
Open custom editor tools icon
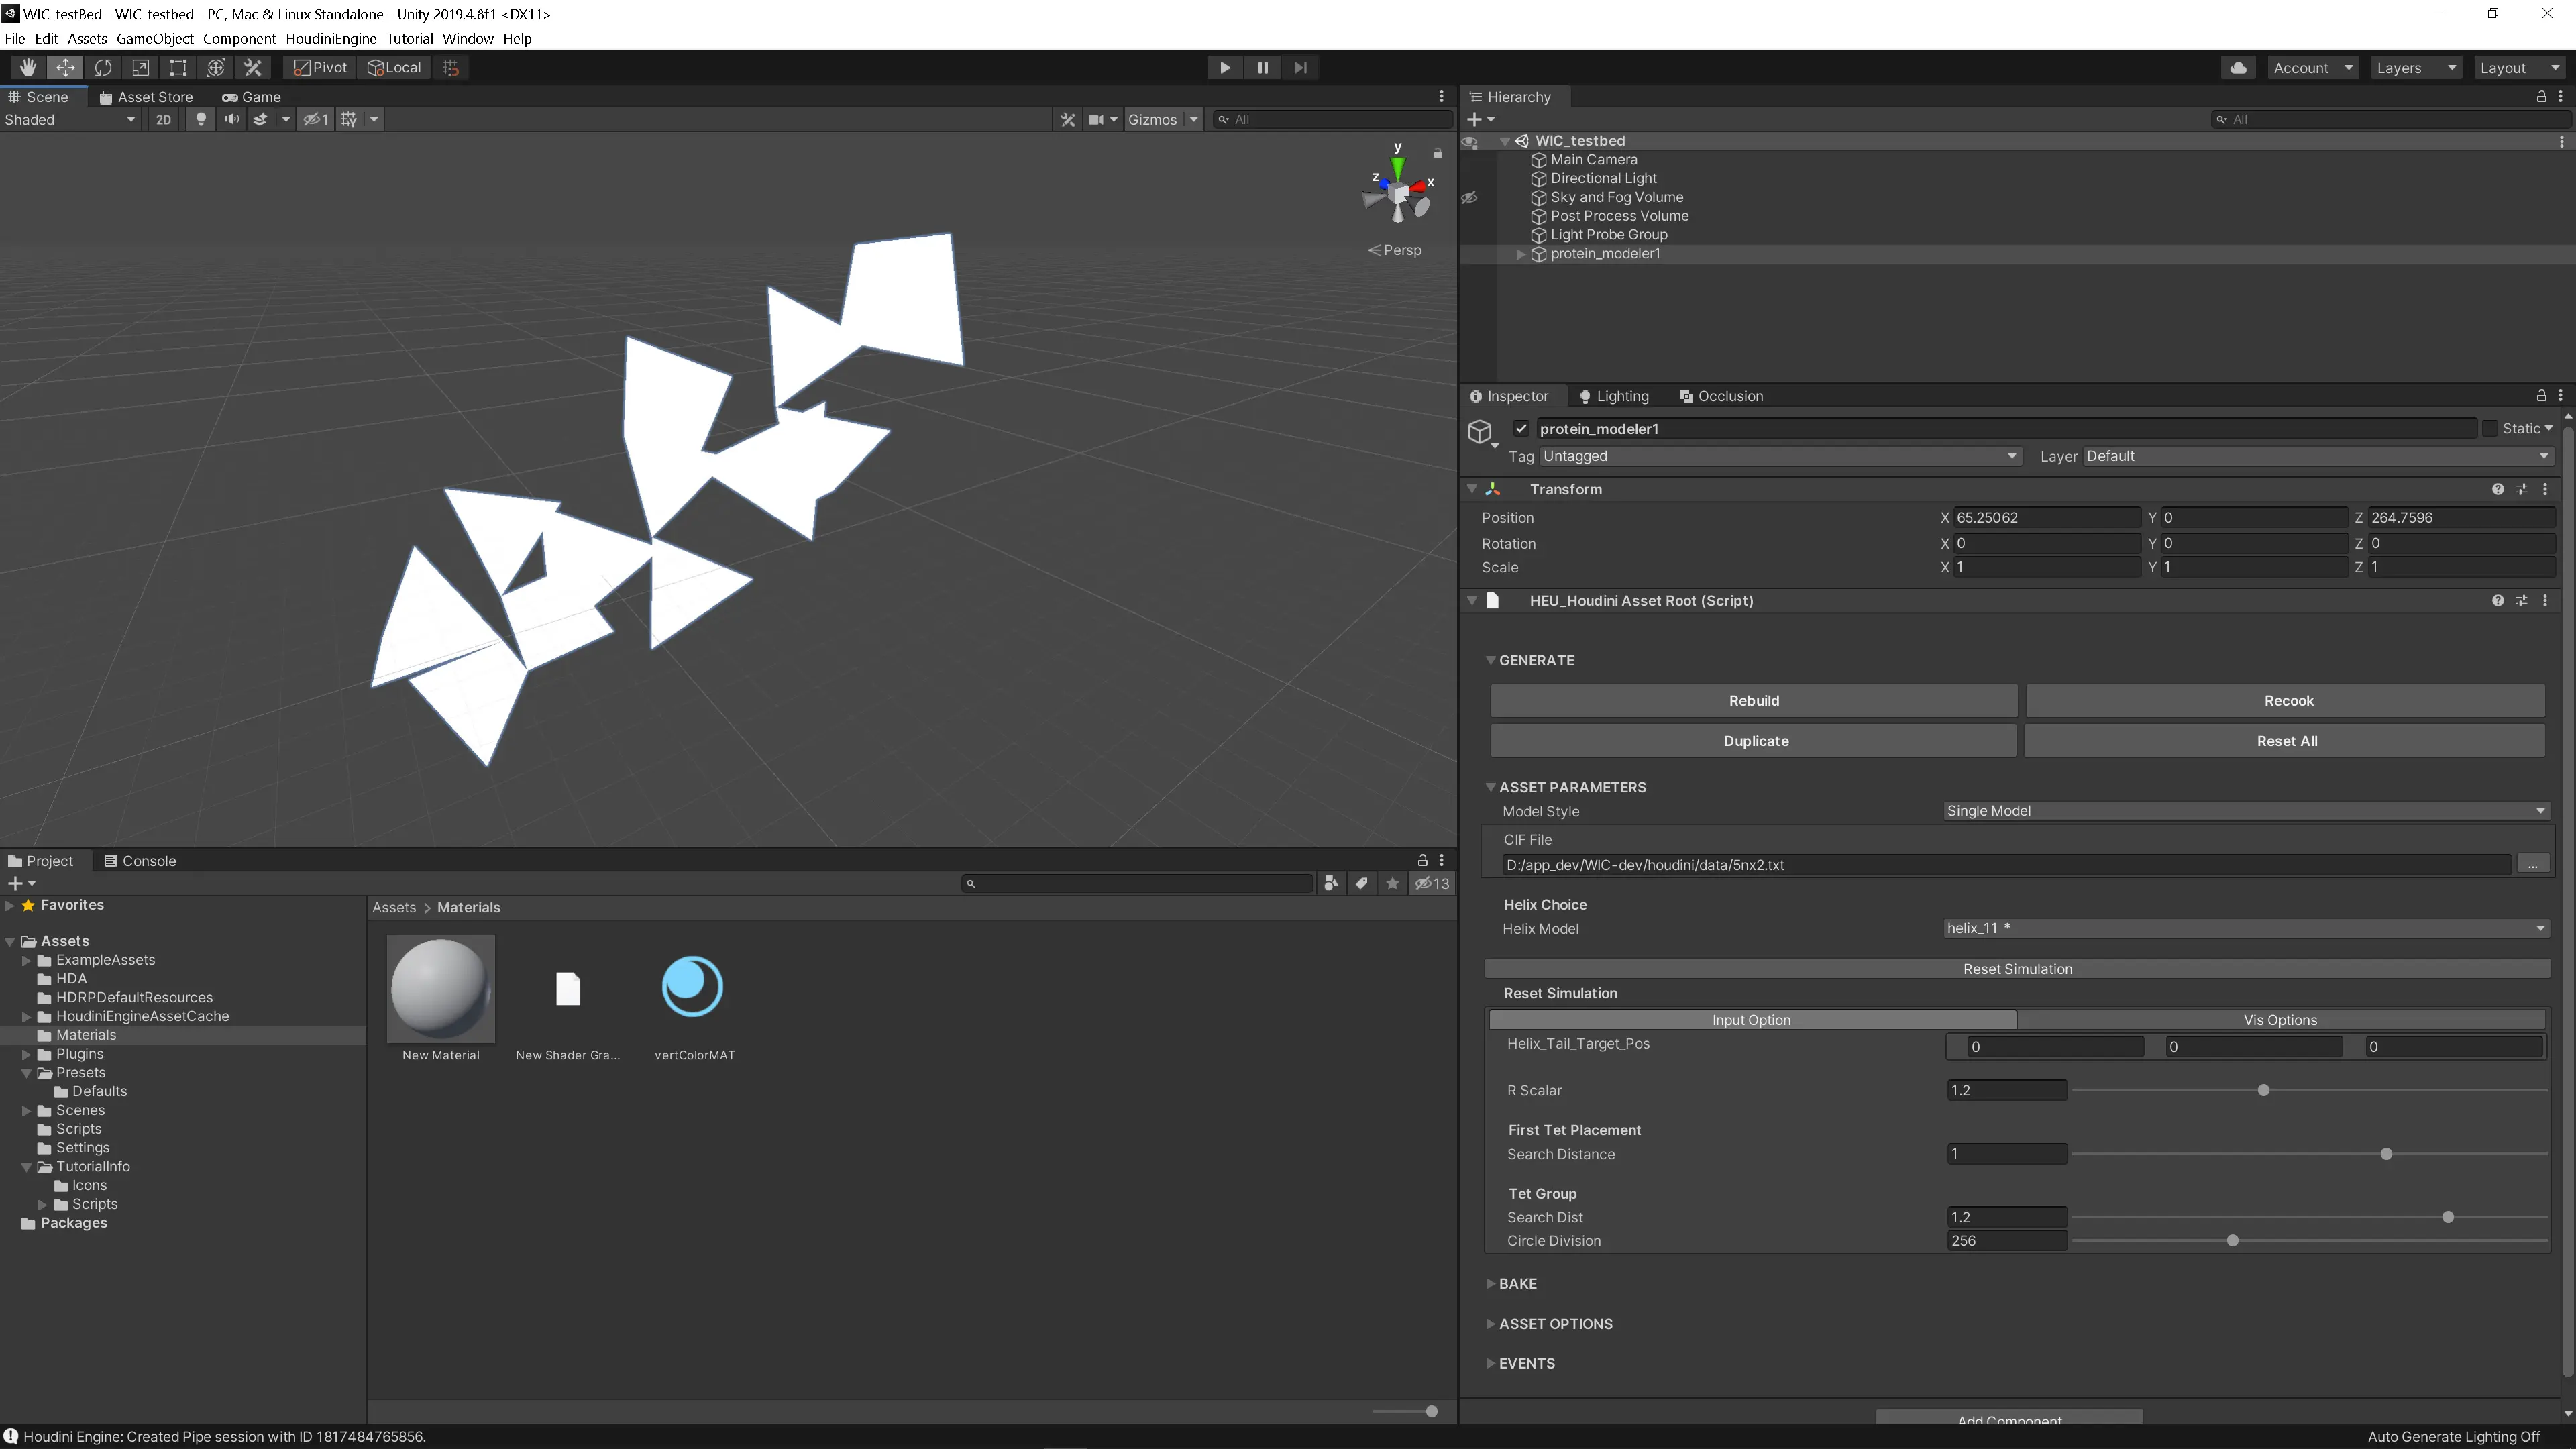pyautogui.click(x=253, y=67)
